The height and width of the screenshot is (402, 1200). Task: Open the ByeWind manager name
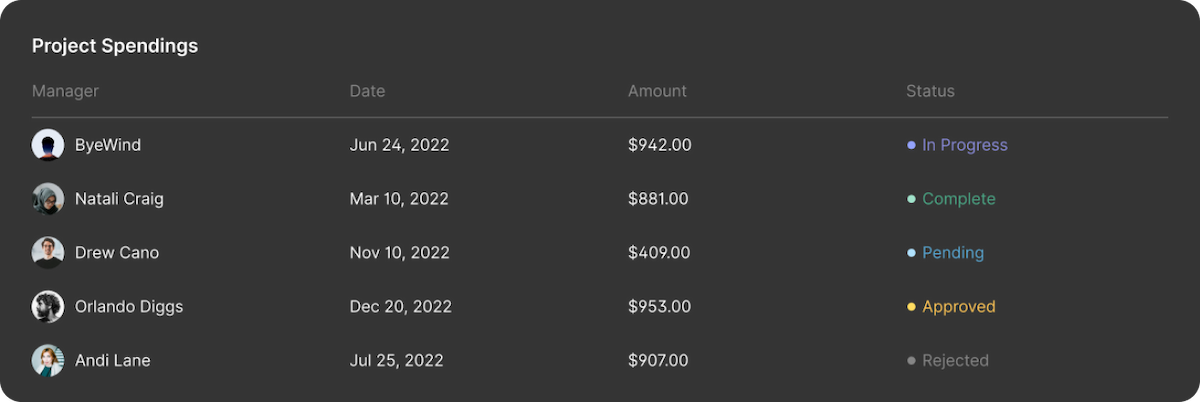[x=108, y=145]
